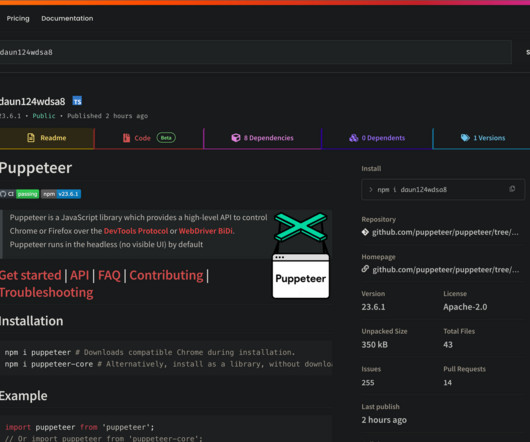Open the 8 Dependencies tab
530x442 pixels.
(x=263, y=138)
